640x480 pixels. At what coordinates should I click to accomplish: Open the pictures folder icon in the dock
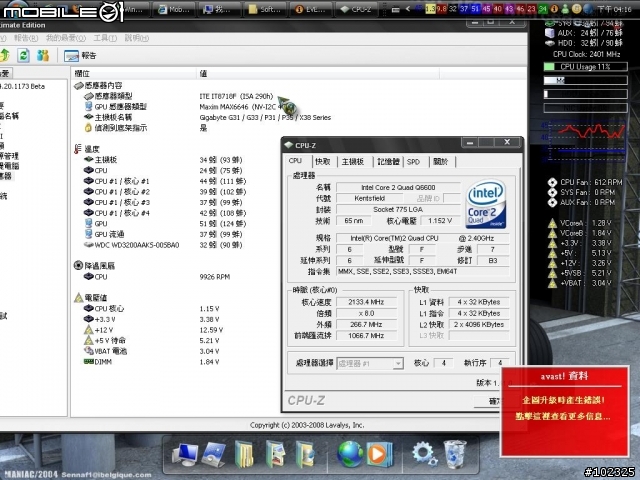pyautogui.click(x=276, y=454)
